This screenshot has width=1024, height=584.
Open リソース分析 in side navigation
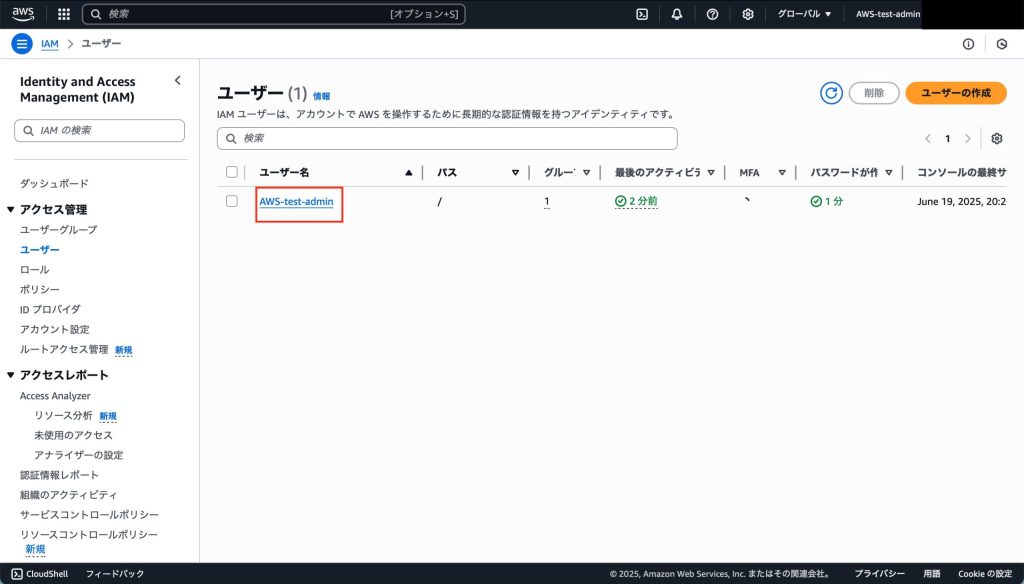63,415
